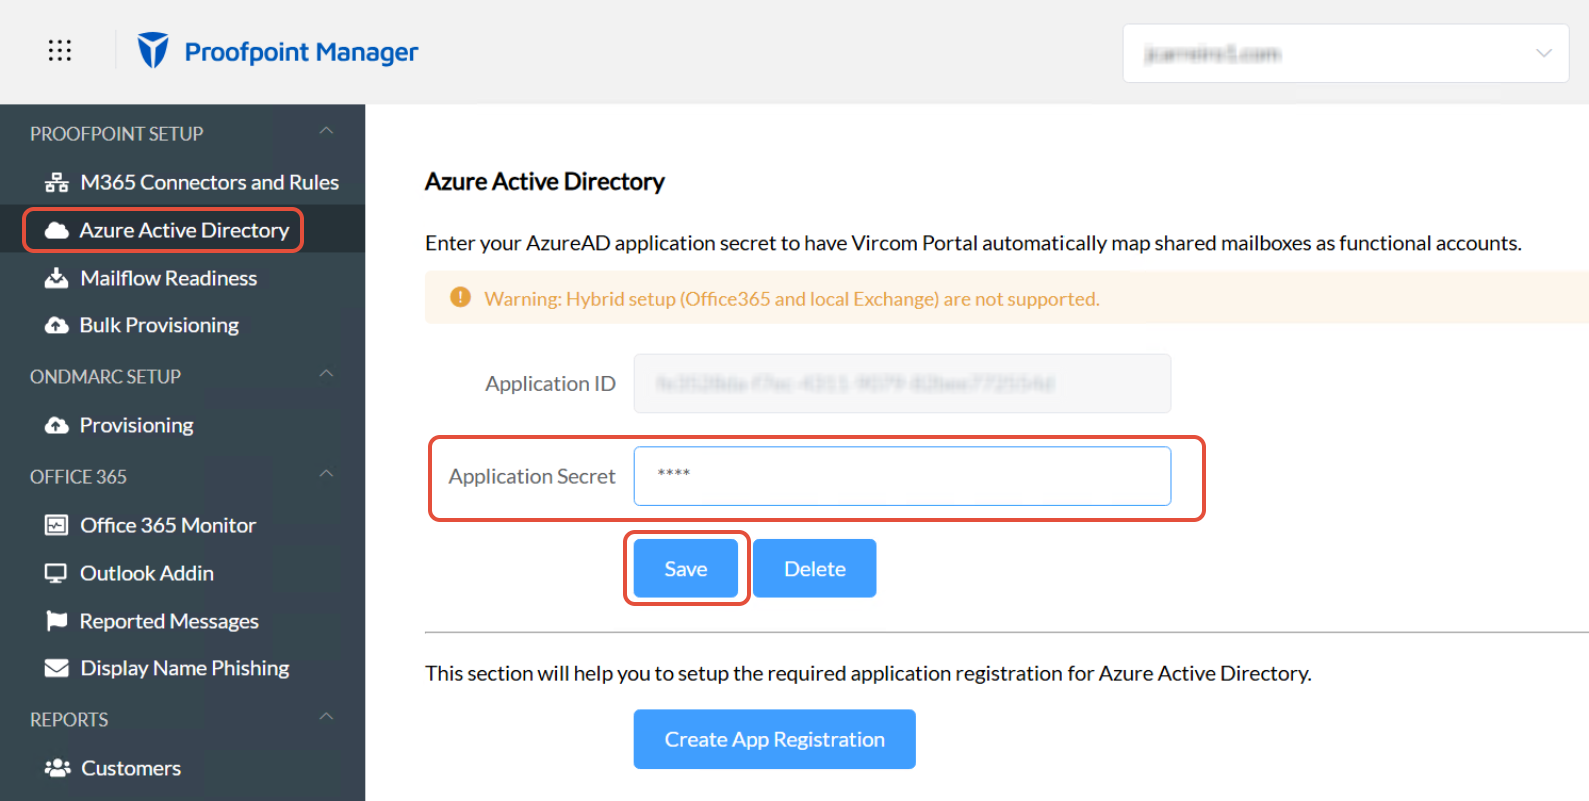Image resolution: width=1589 pixels, height=801 pixels.
Task: Open Outlook Addin page
Action: tap(182, 574)
